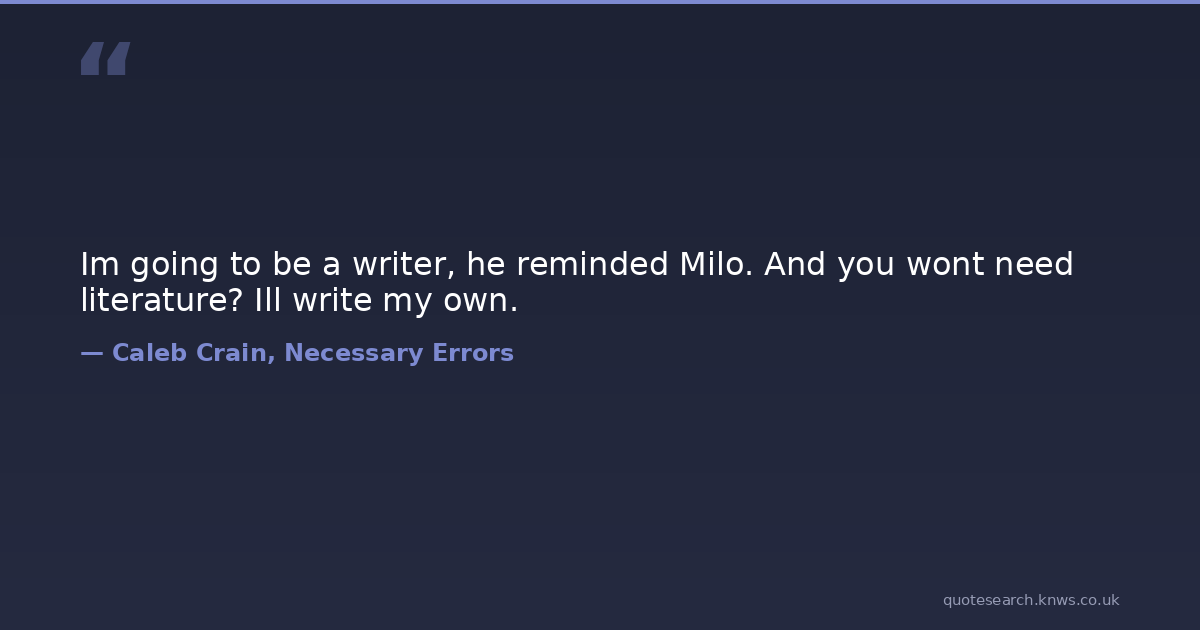Viewport: 1200px width, 630px height.
Task: Click the word "reminded" in the quote
Action: point(592,265)
